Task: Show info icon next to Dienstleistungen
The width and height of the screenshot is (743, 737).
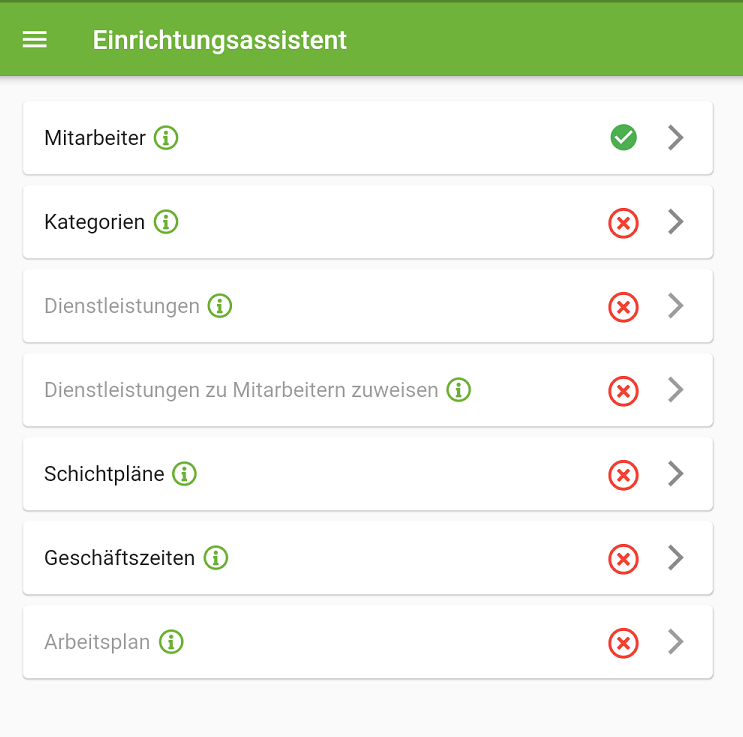Action: point(220,306)
